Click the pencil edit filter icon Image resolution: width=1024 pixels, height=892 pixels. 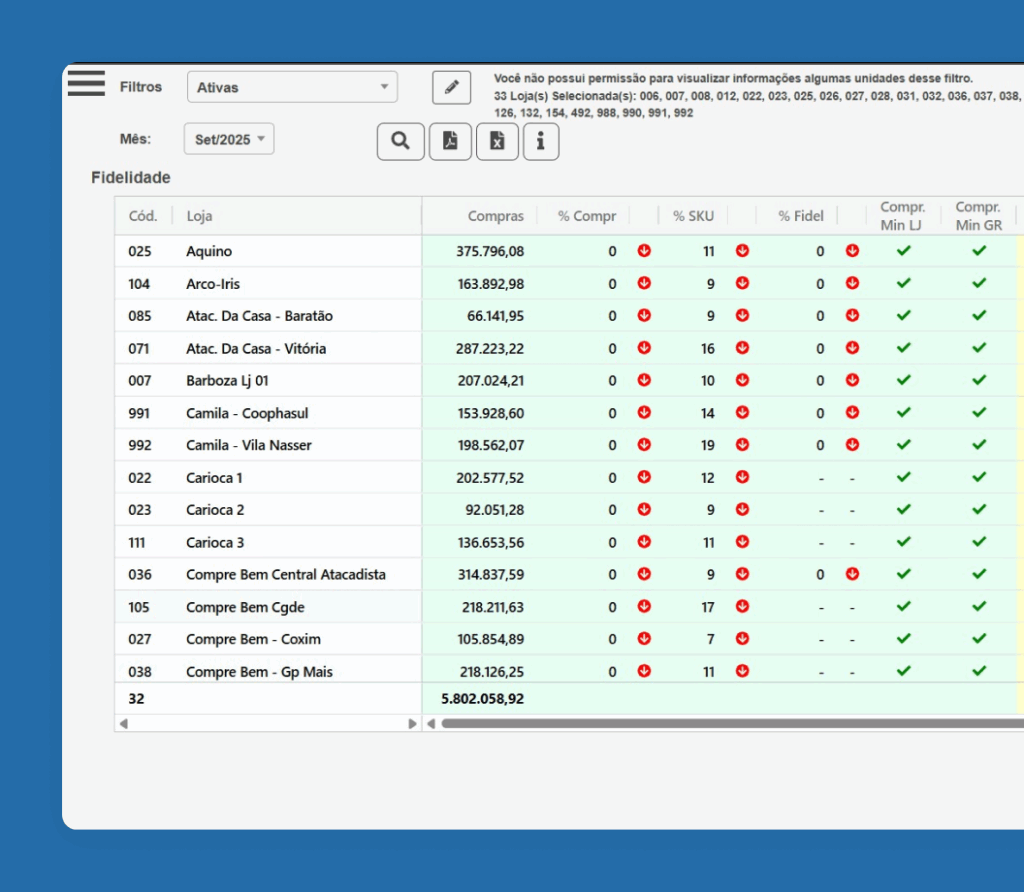pyautogui.click(x=451, y=88)
